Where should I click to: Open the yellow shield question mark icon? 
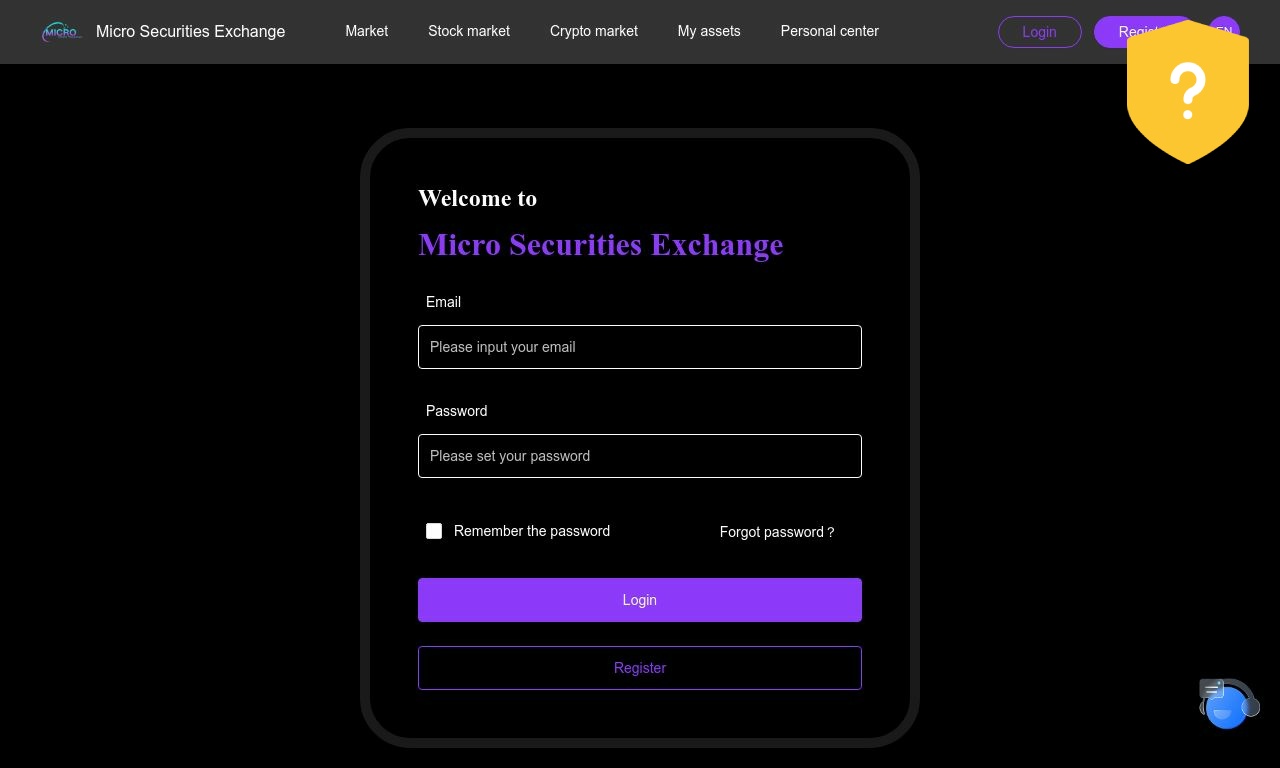(x=1188, y=91)
